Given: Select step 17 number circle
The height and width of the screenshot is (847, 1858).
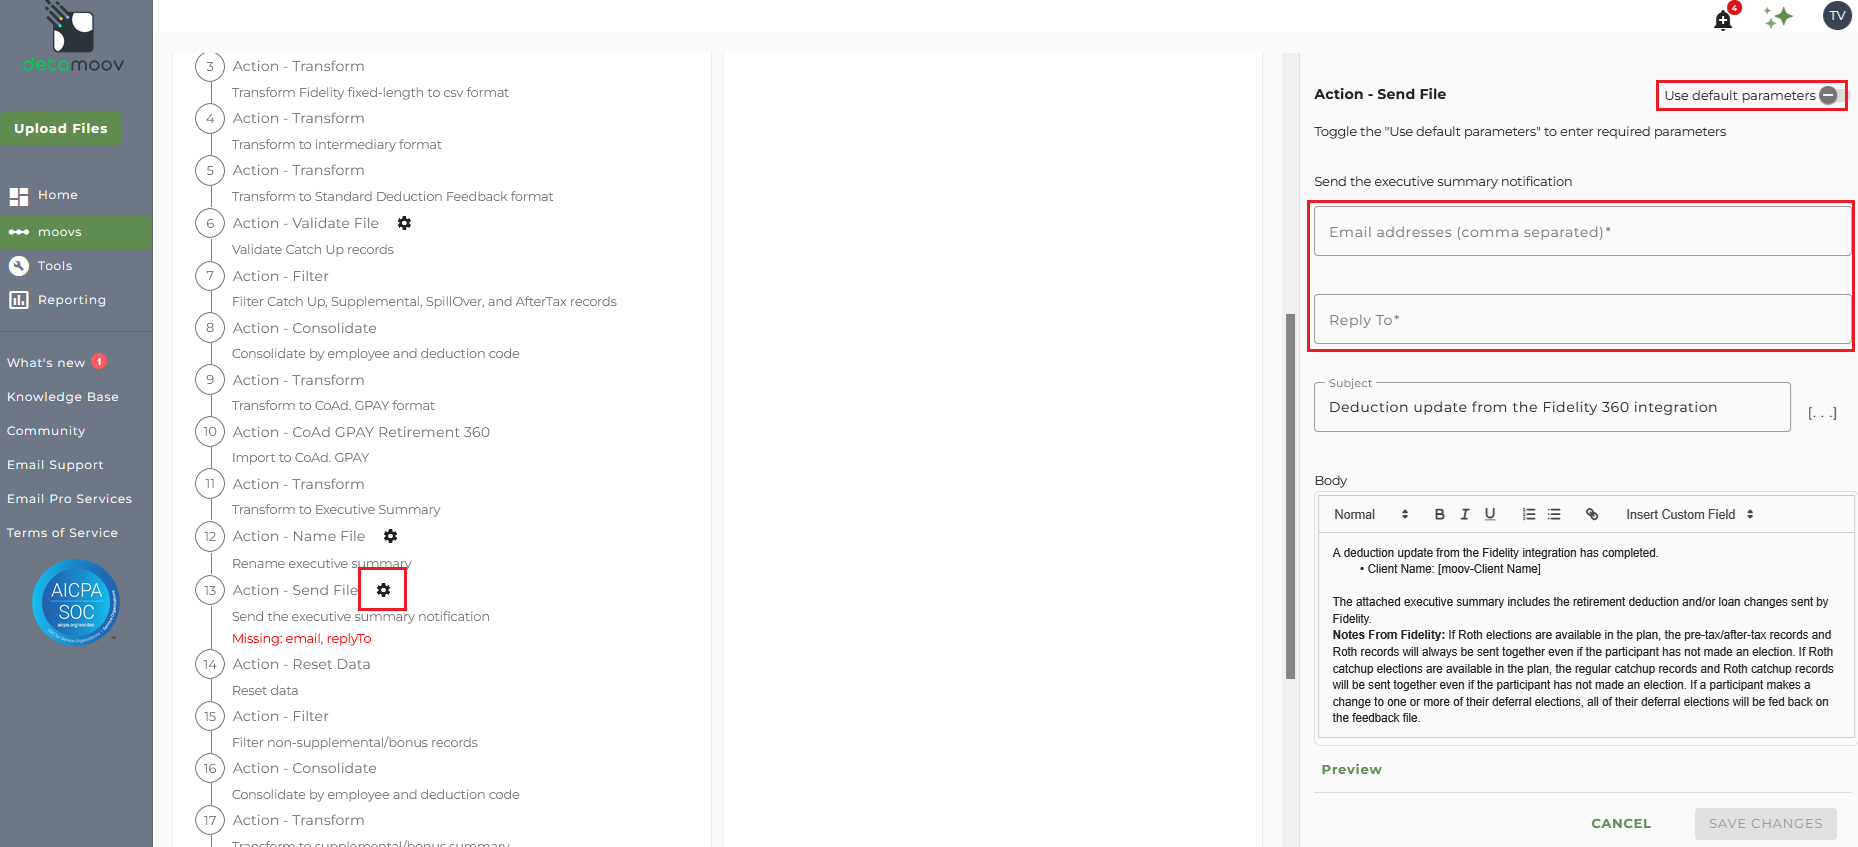Looking at the screenshot, I should (x=210, y=820).
